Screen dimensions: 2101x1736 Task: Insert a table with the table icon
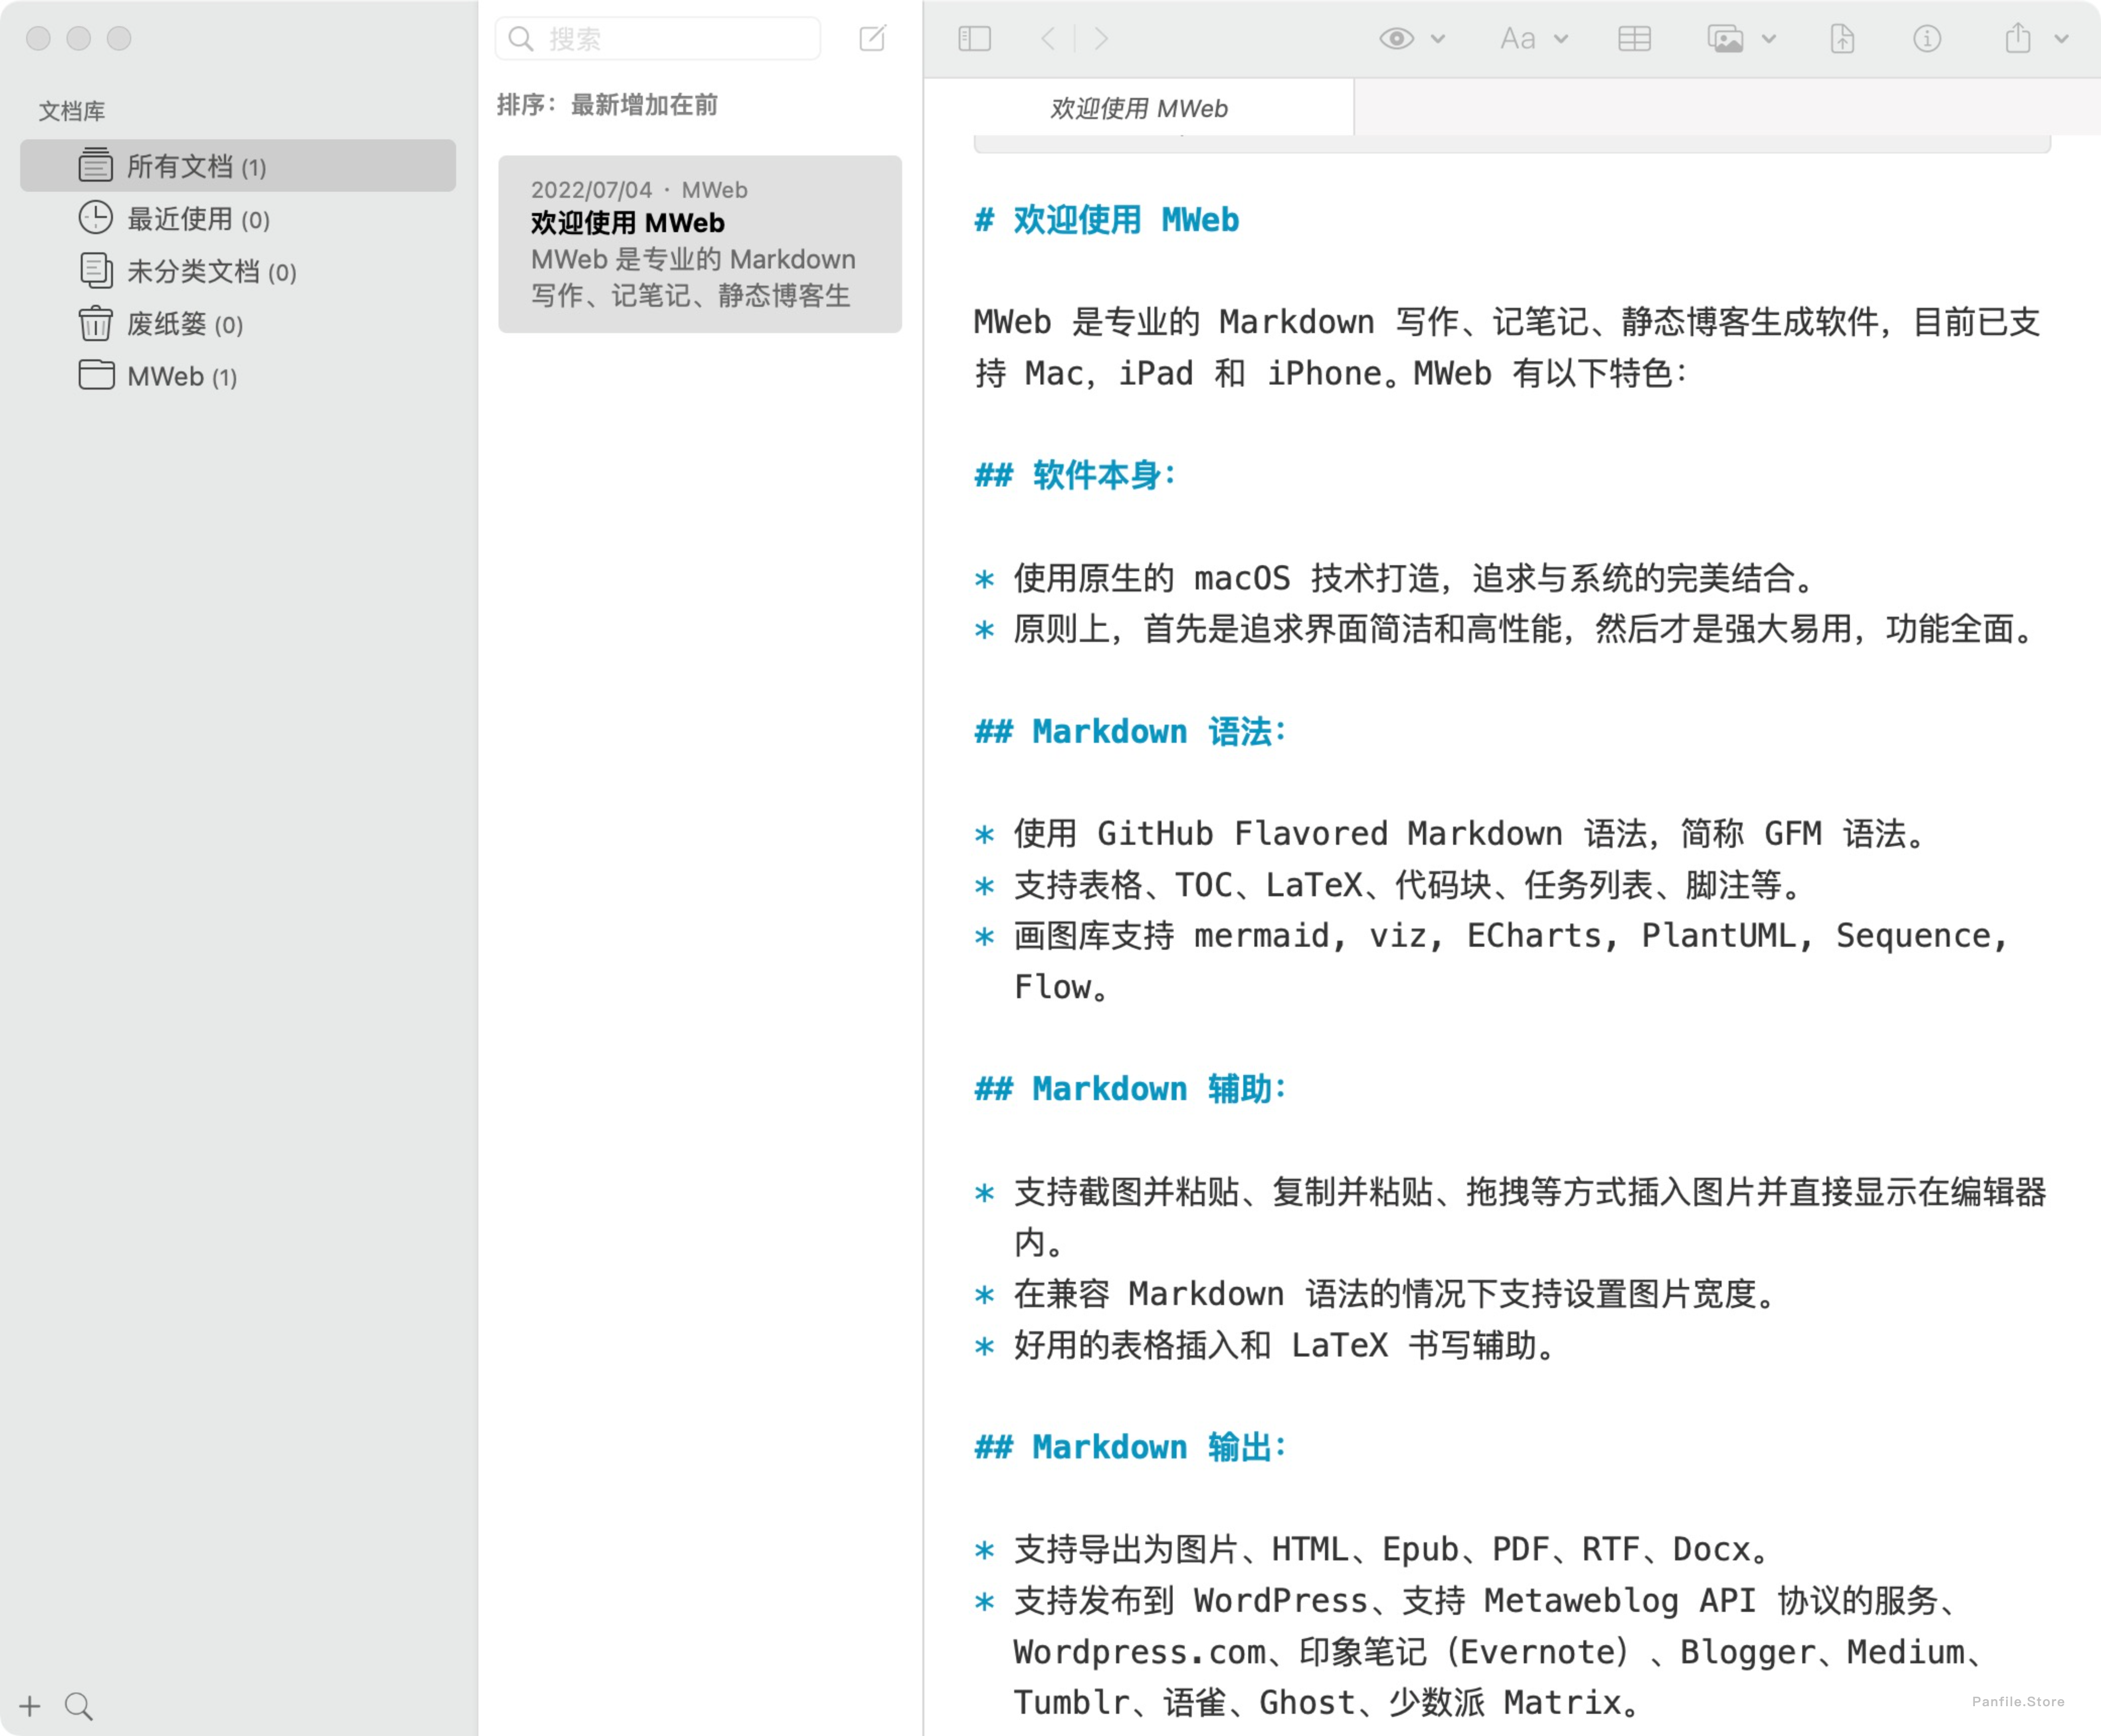(x=1634, y=39)
